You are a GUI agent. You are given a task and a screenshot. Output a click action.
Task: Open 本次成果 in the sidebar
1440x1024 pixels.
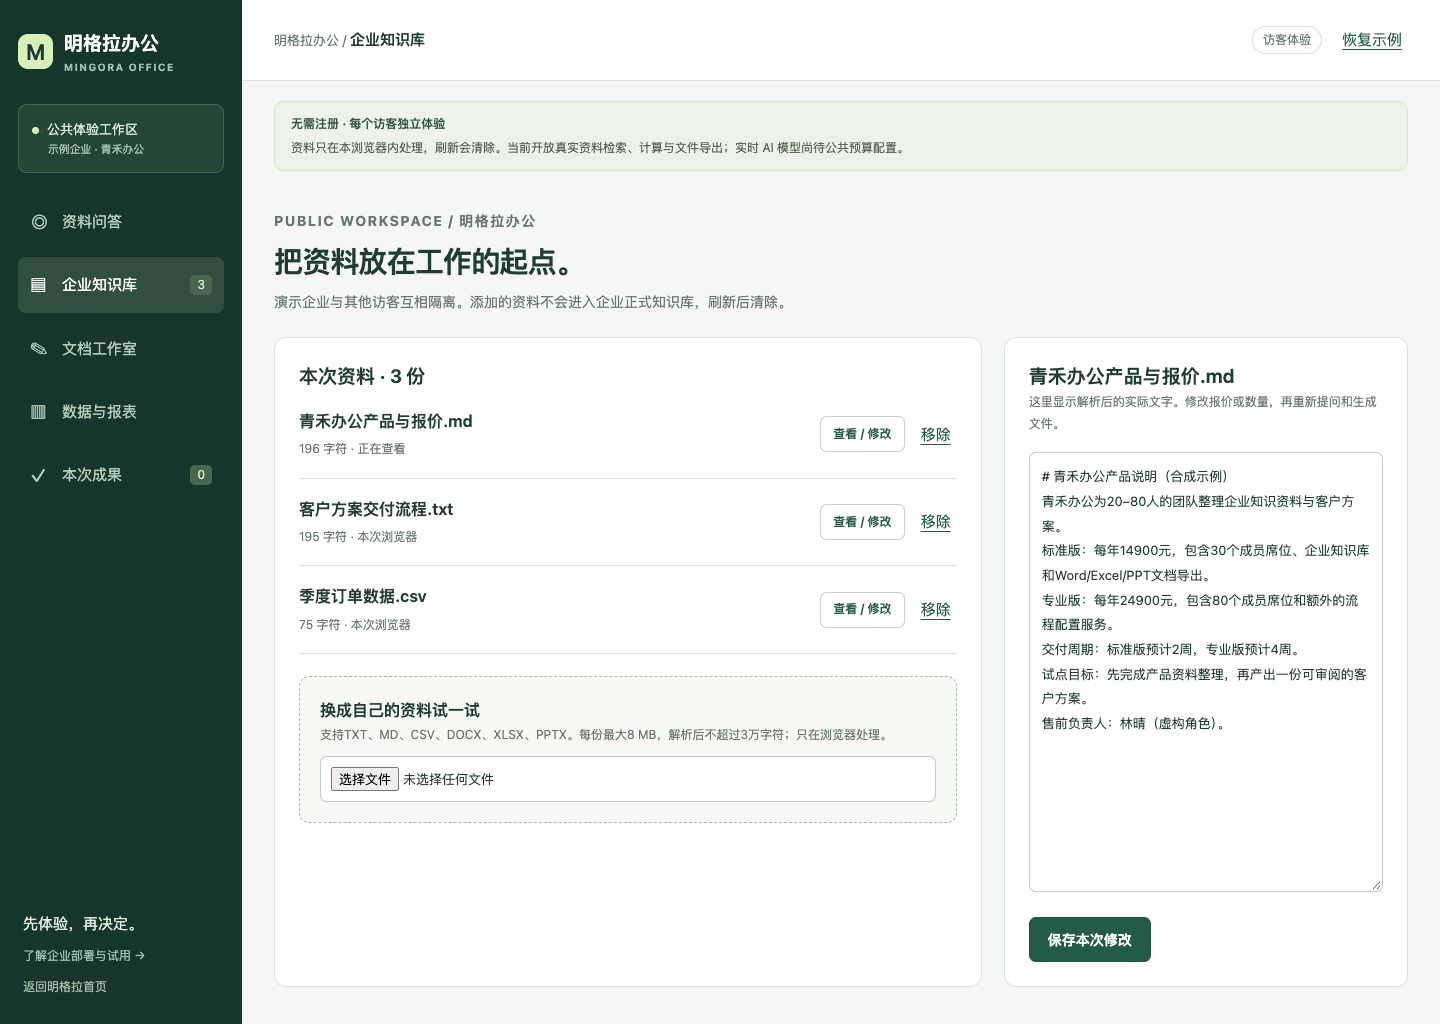coord(121,475)
